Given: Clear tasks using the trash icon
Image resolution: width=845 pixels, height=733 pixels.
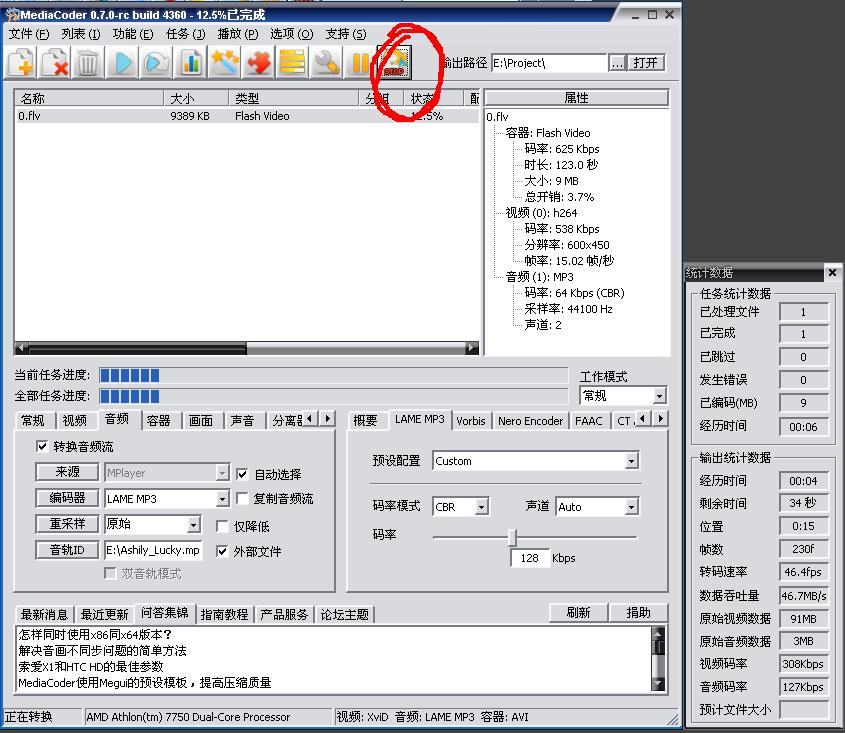Looking at the screenshot, I should [88, 62].
